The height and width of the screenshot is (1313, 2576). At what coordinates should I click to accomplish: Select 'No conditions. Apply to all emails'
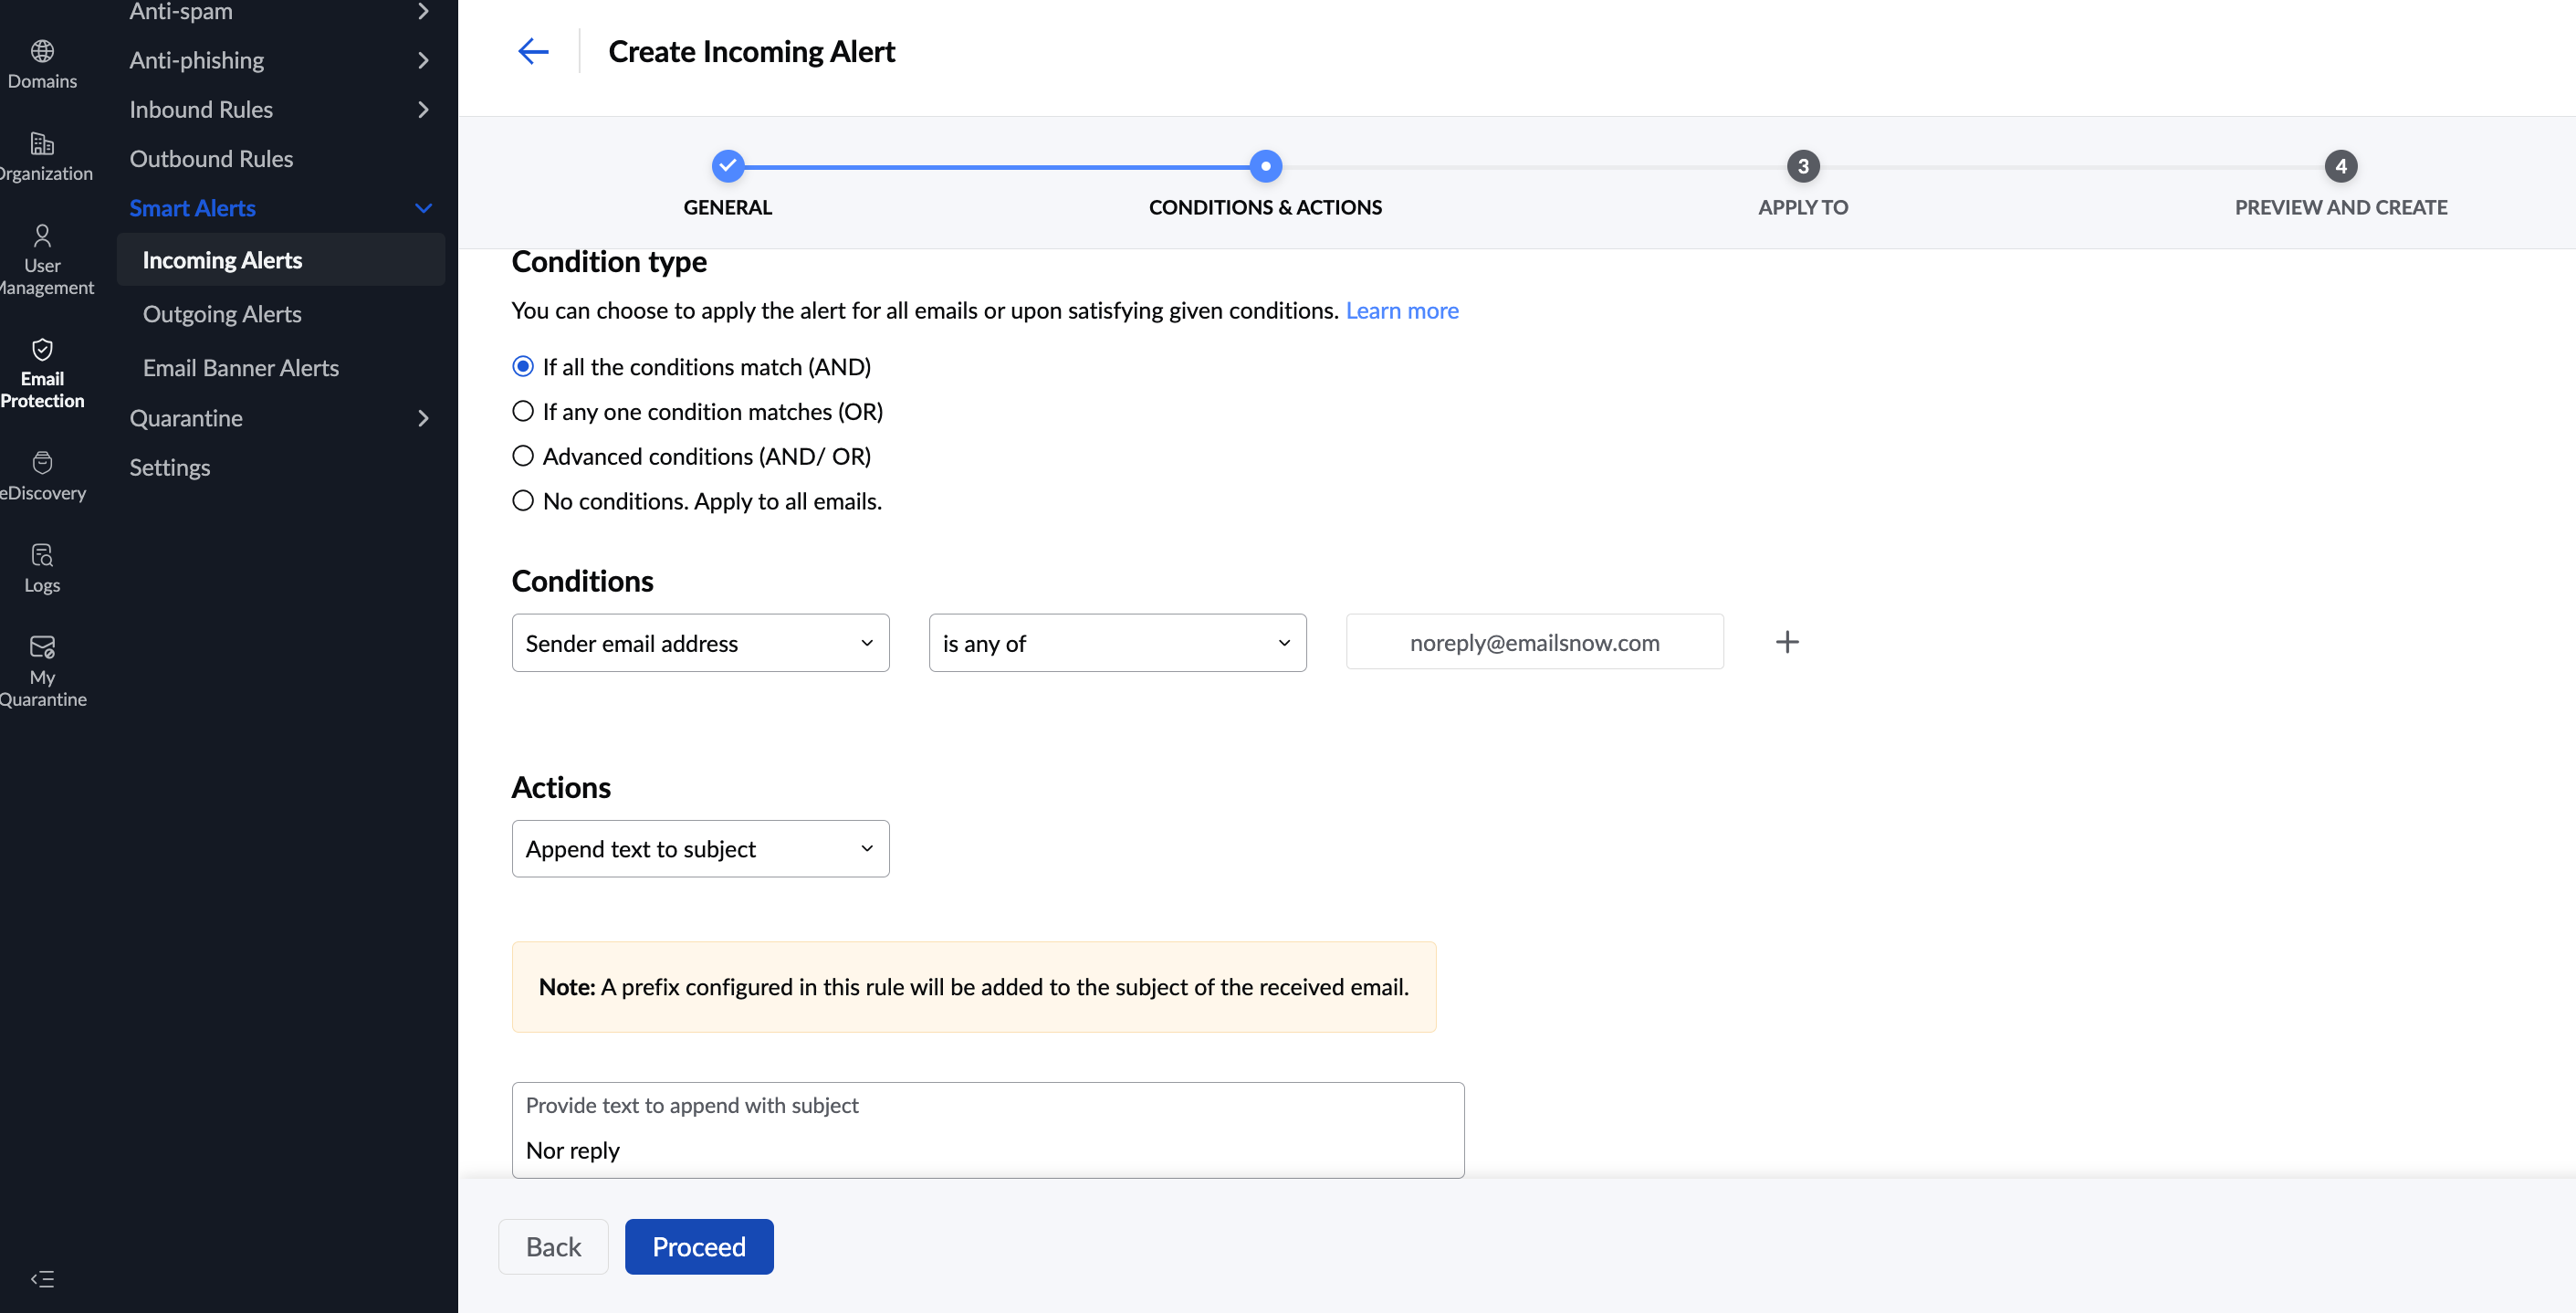pos(523,500)
